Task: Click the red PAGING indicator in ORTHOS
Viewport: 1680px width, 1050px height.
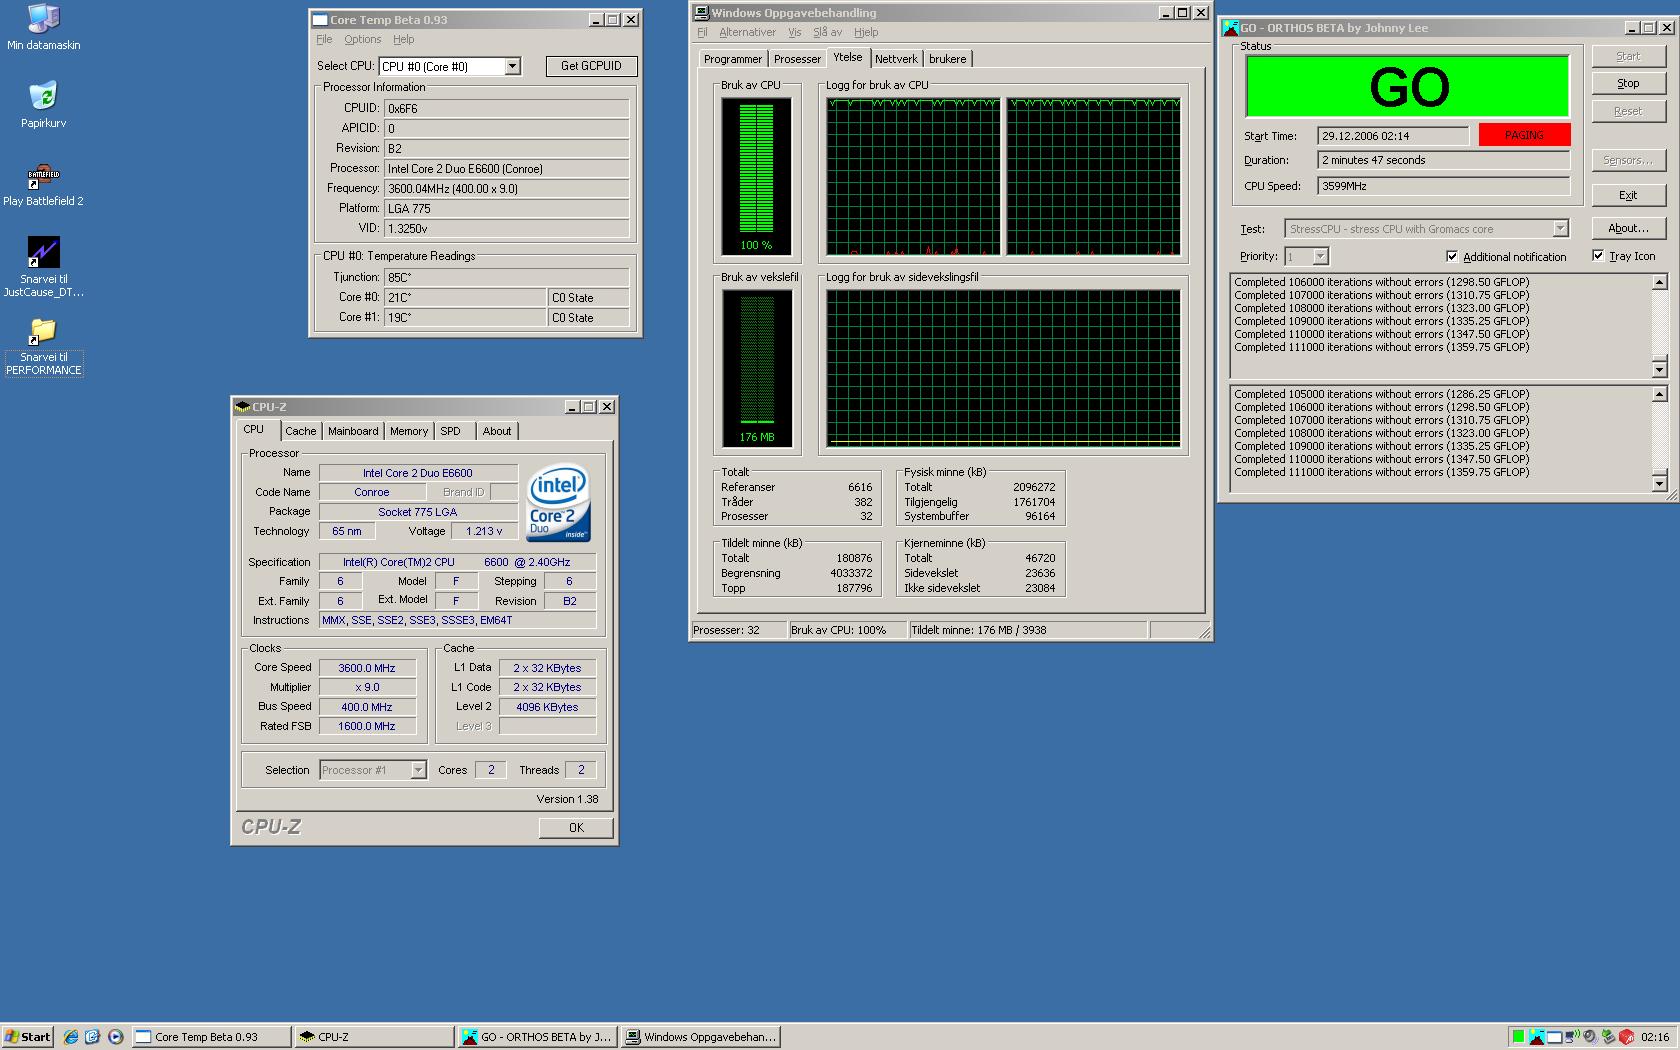Action: (1524, 135)
